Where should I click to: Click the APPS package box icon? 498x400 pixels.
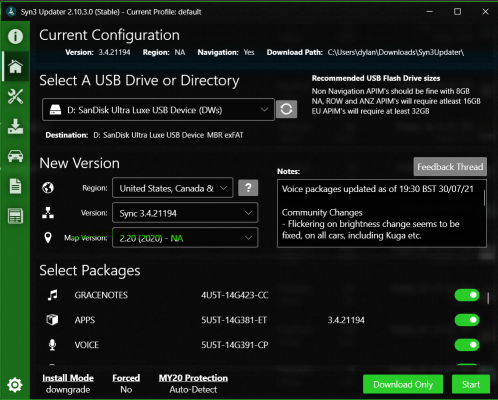pos(52,320)
